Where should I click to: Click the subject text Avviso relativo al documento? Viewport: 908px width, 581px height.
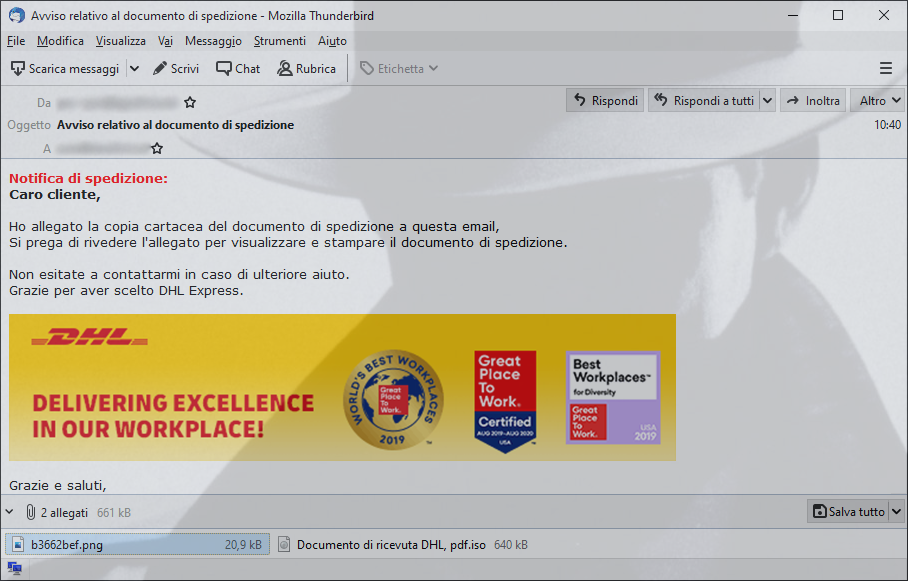[x=175, y=125]
